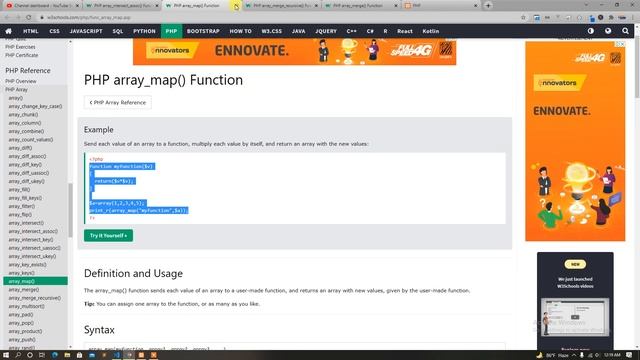Image resolution: width=640 pixels, height=360 pixels.
Task: Click the PHP Array Reference back button
Action: click(118, 102)
